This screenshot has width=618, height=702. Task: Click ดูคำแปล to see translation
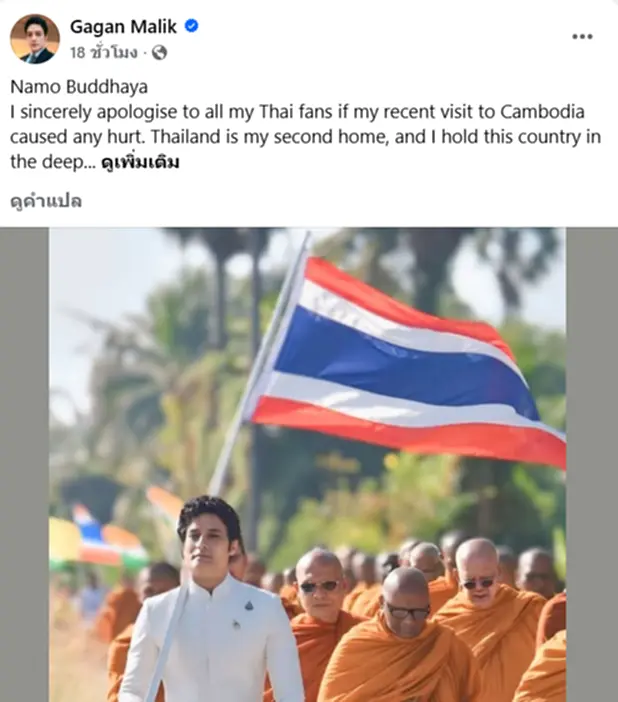point(46,201)
